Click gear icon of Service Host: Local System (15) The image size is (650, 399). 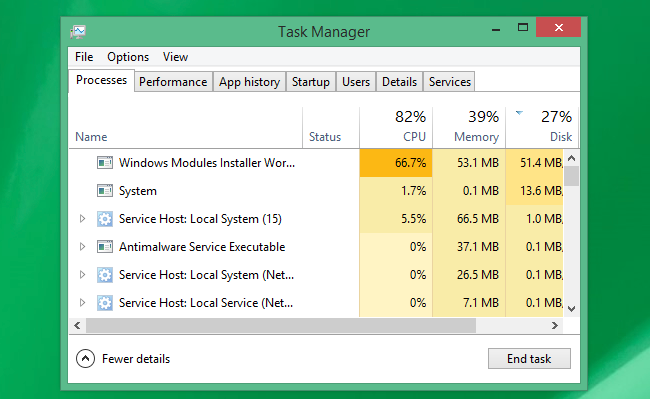click(x=104, y=219)
